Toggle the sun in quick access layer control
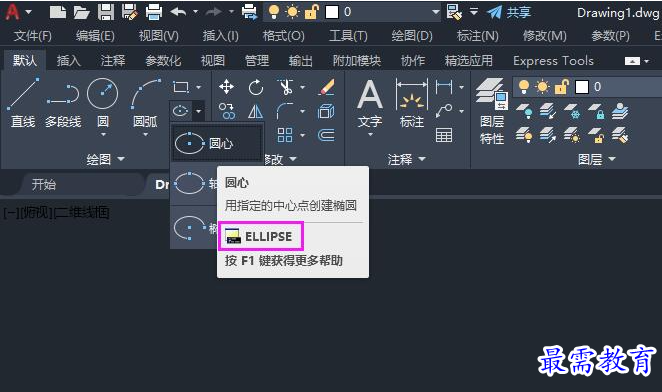Image resolution: width=662 pixels, height=392 pixels. coord(292,12)
